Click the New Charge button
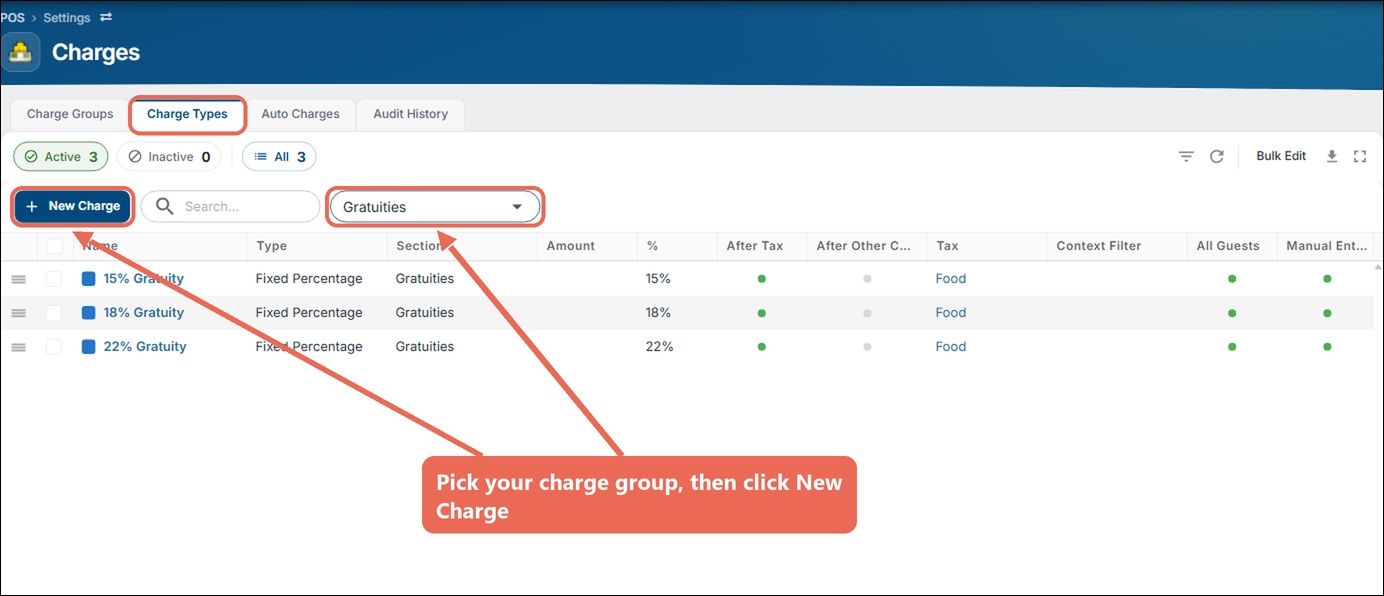 (73, 206)
